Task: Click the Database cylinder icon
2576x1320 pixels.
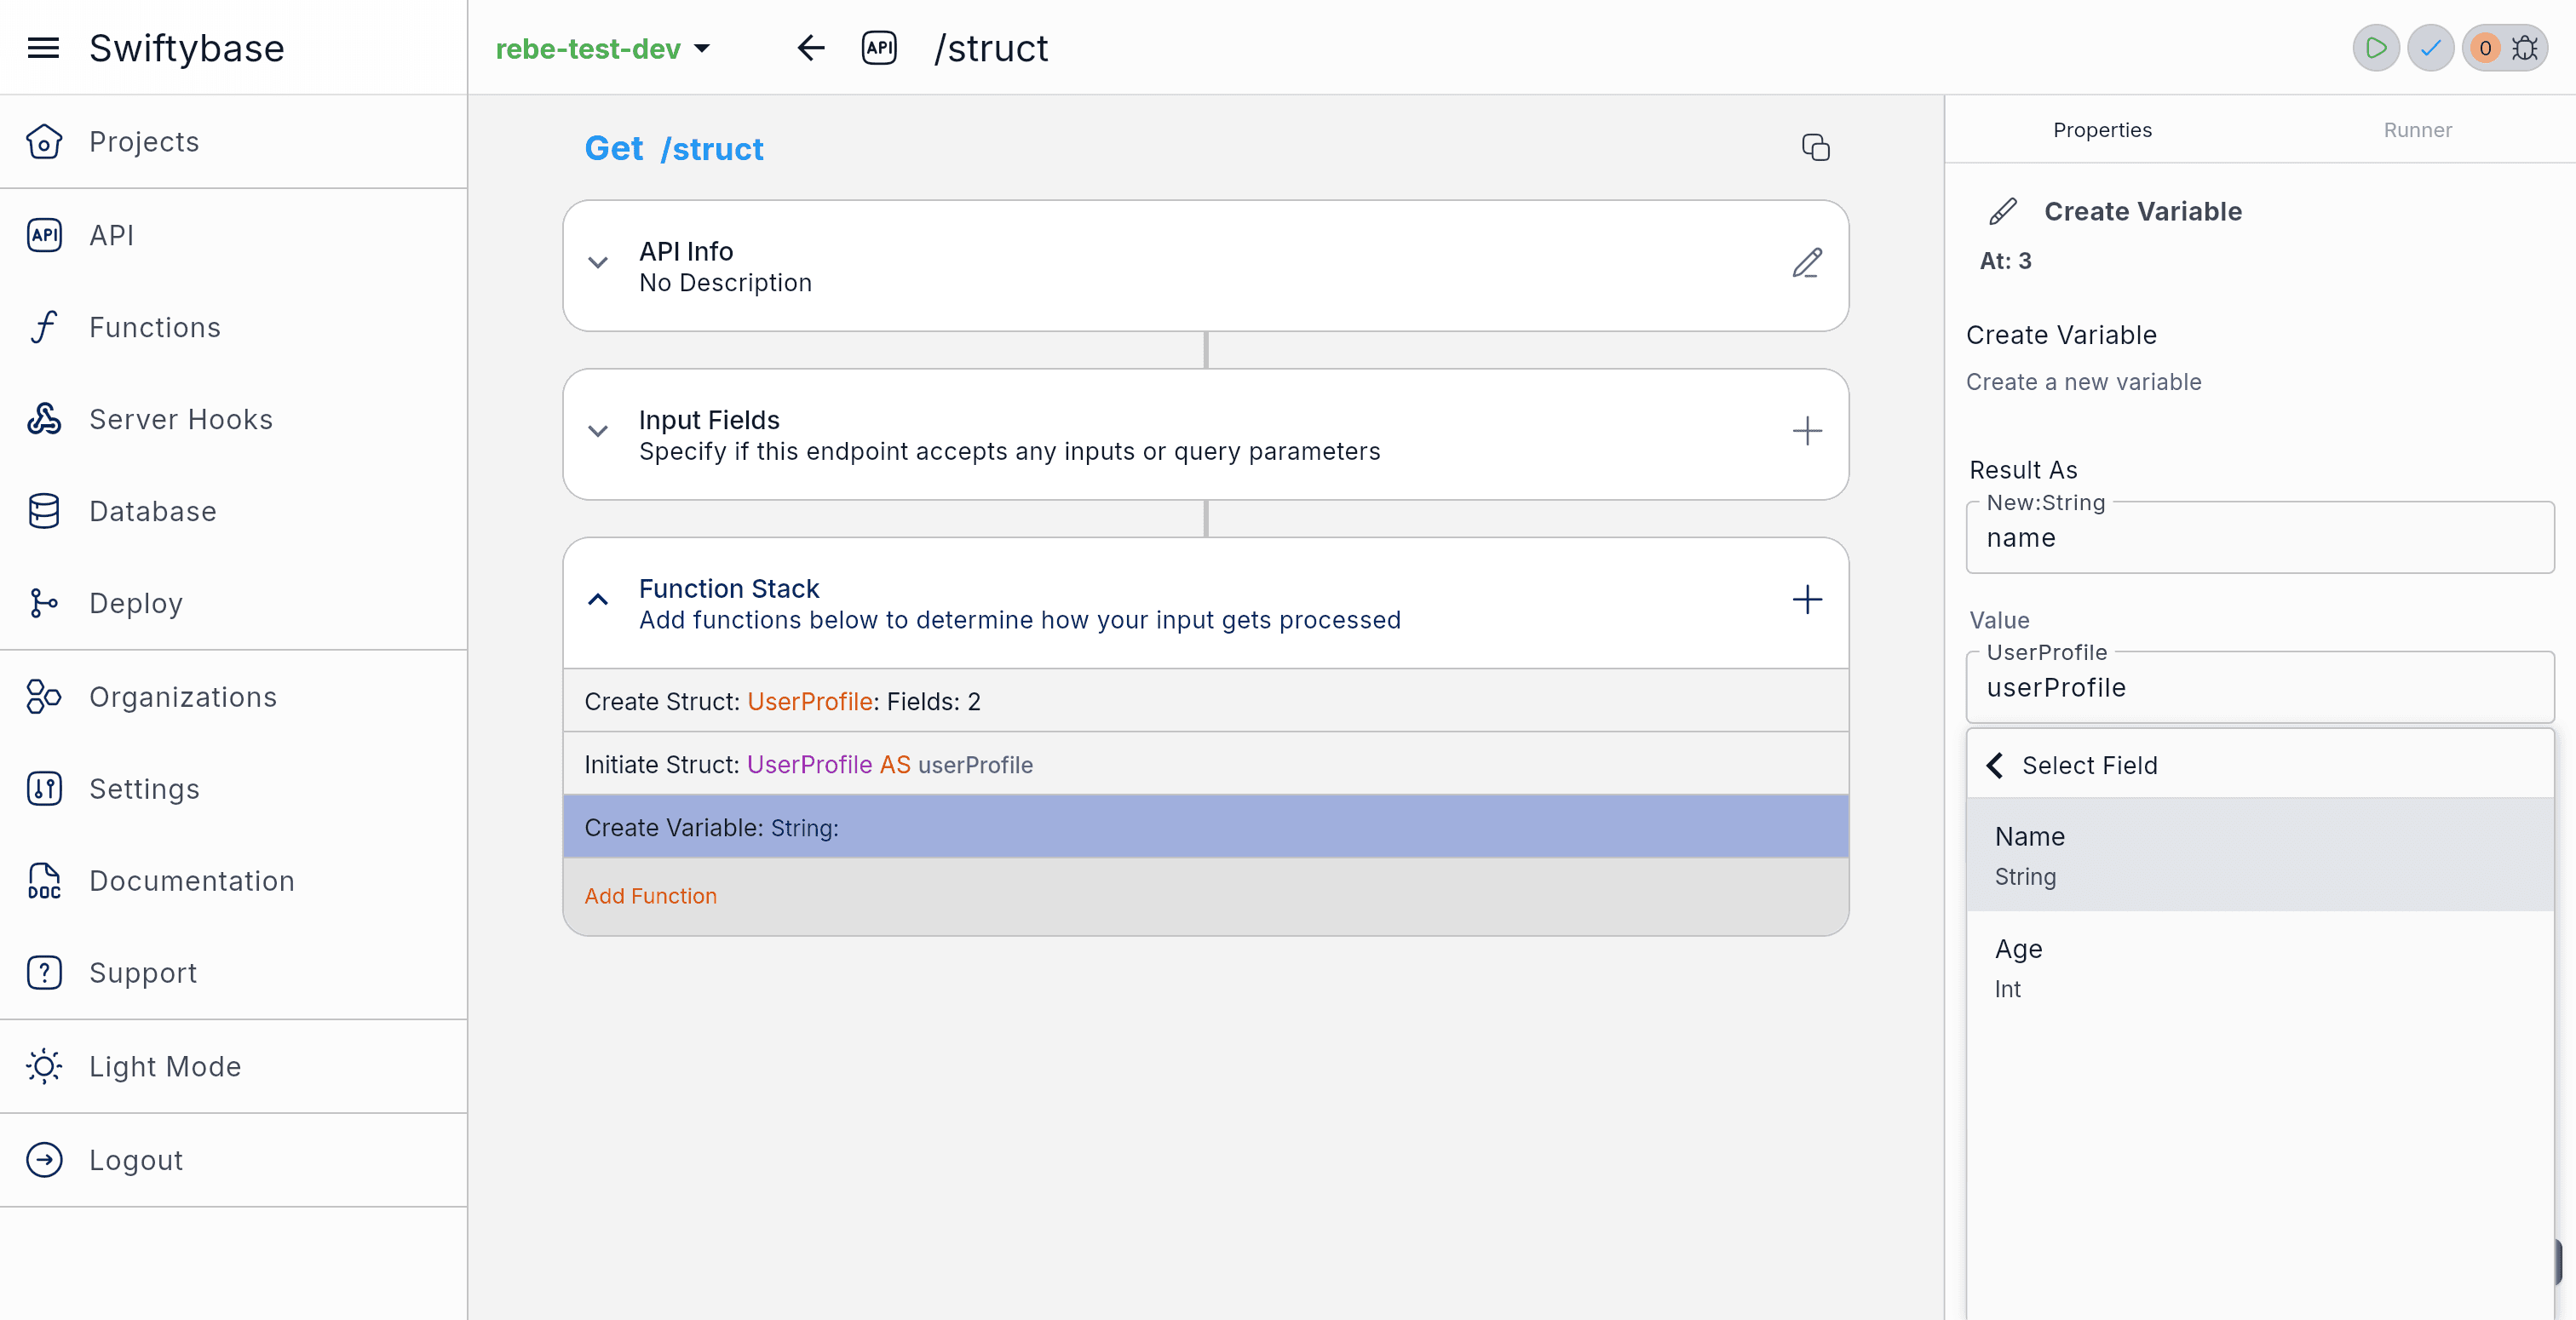Action: point(44,511)
